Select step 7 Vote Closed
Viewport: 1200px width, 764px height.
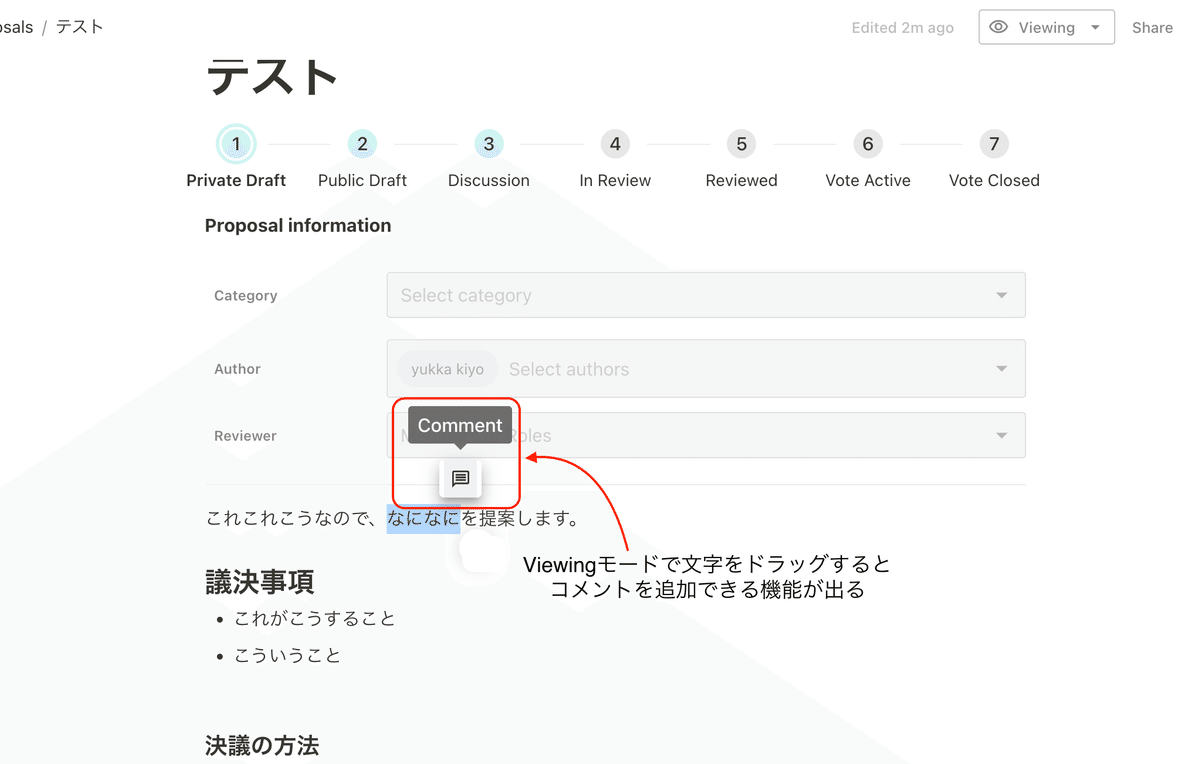pos(994,143)
